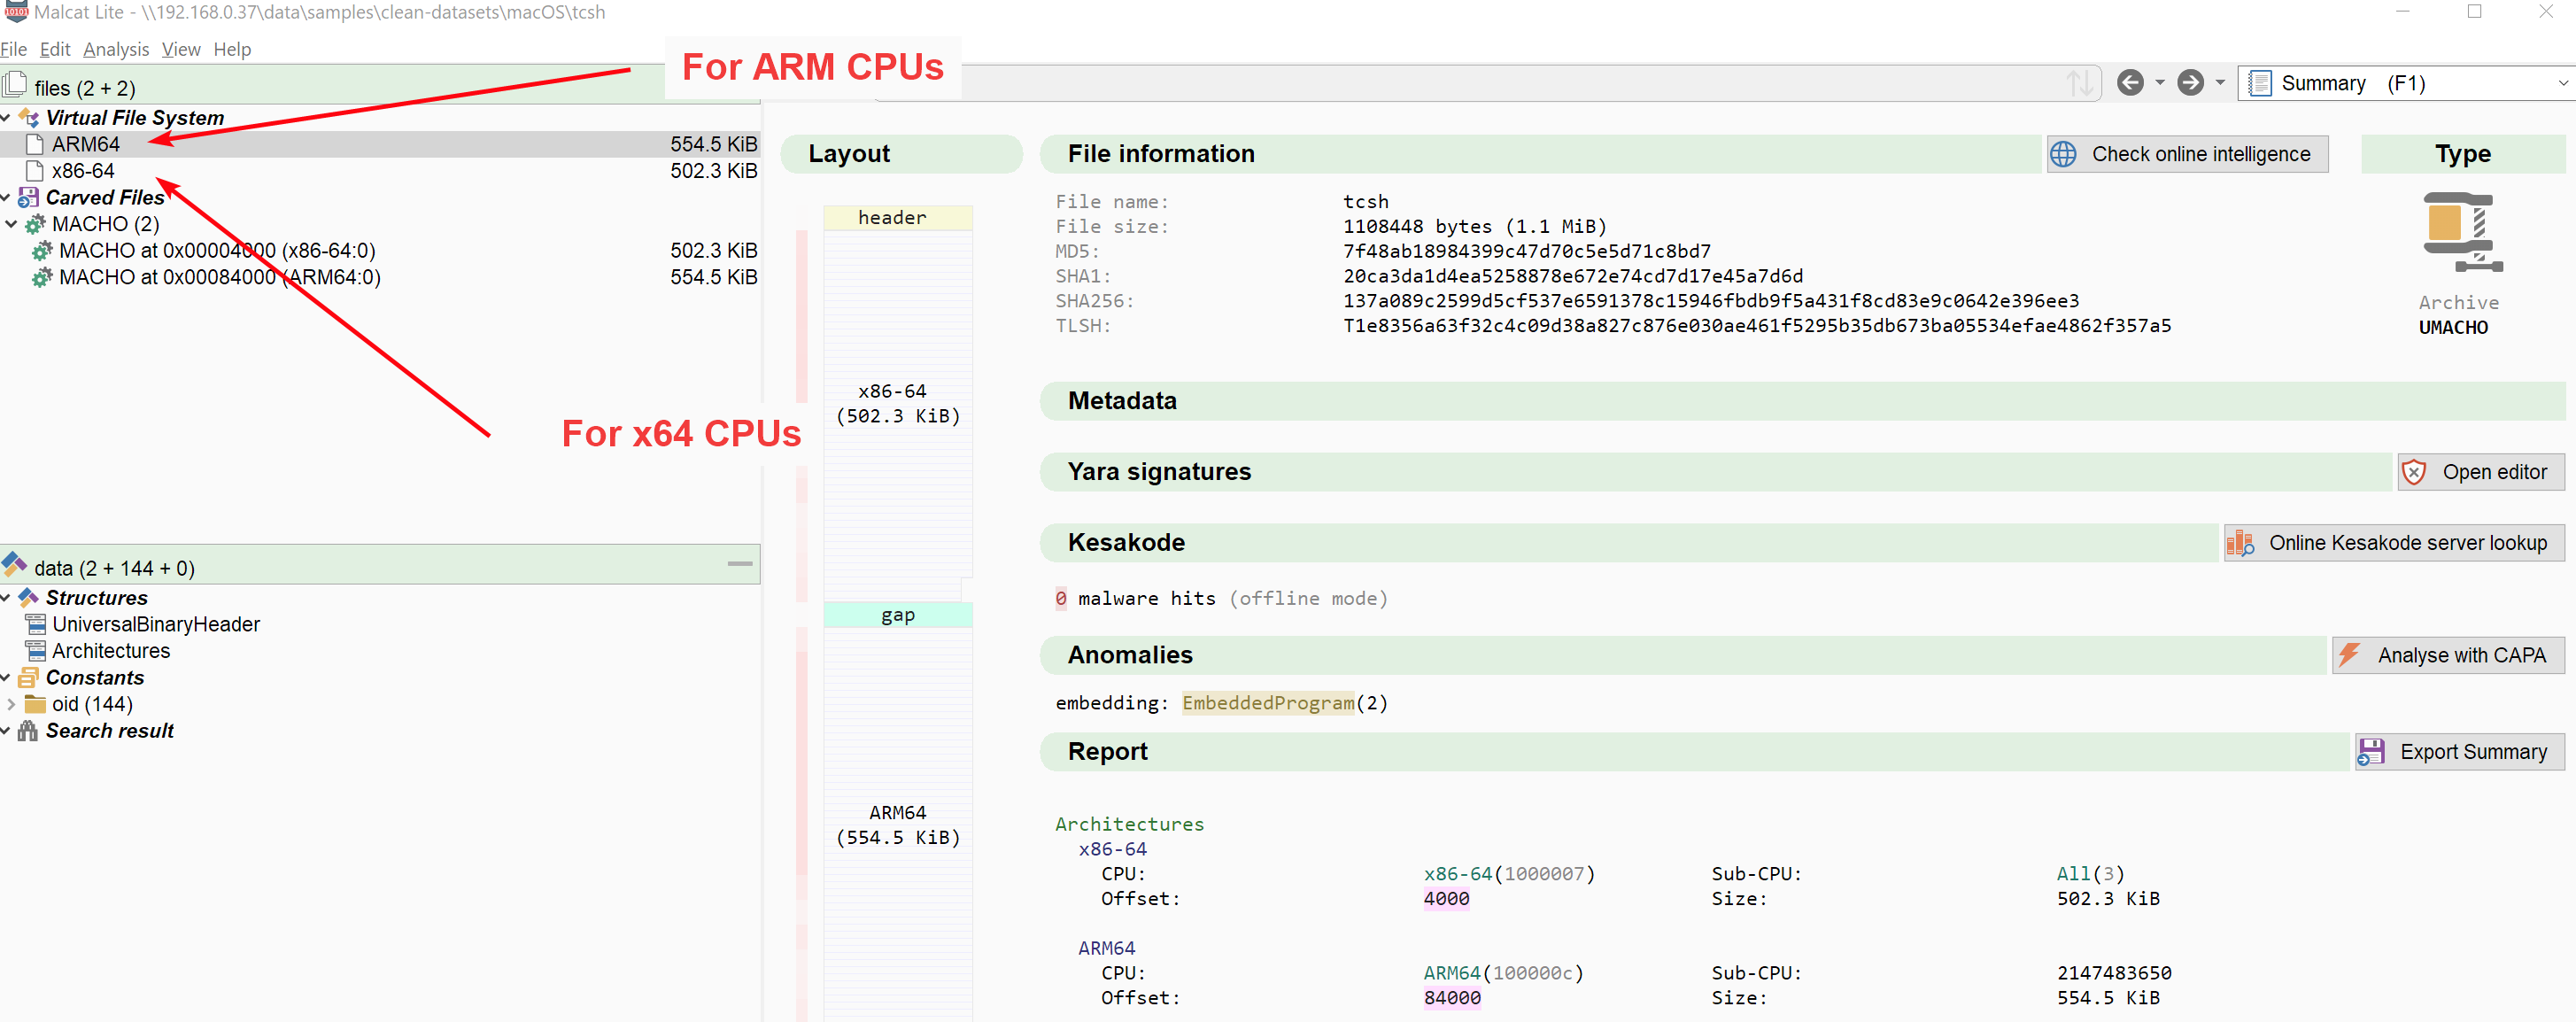Select the x86-64 file entry
Screen dimensions: 2576x1022
click(380, 171)
